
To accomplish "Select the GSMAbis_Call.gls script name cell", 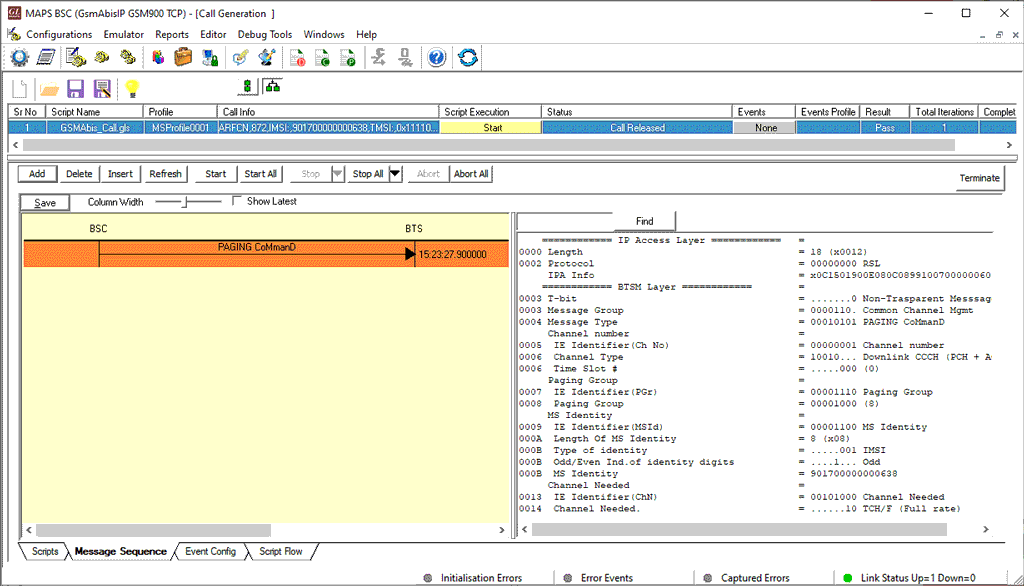I will pyautogui.click(x=95, y=128).
